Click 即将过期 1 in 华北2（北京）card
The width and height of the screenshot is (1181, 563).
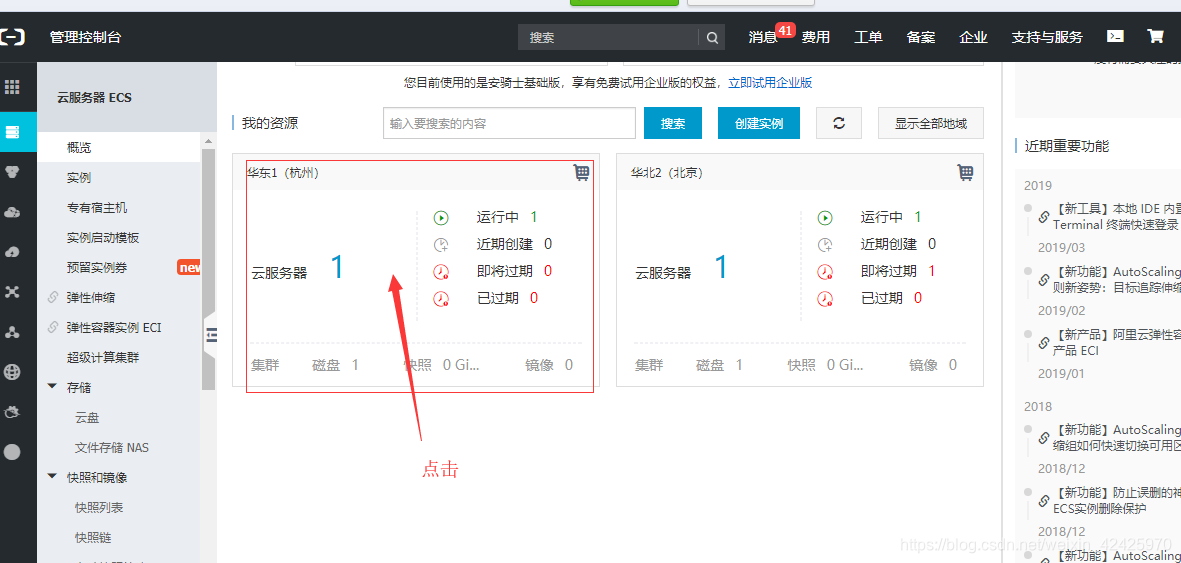pos(898,271)
